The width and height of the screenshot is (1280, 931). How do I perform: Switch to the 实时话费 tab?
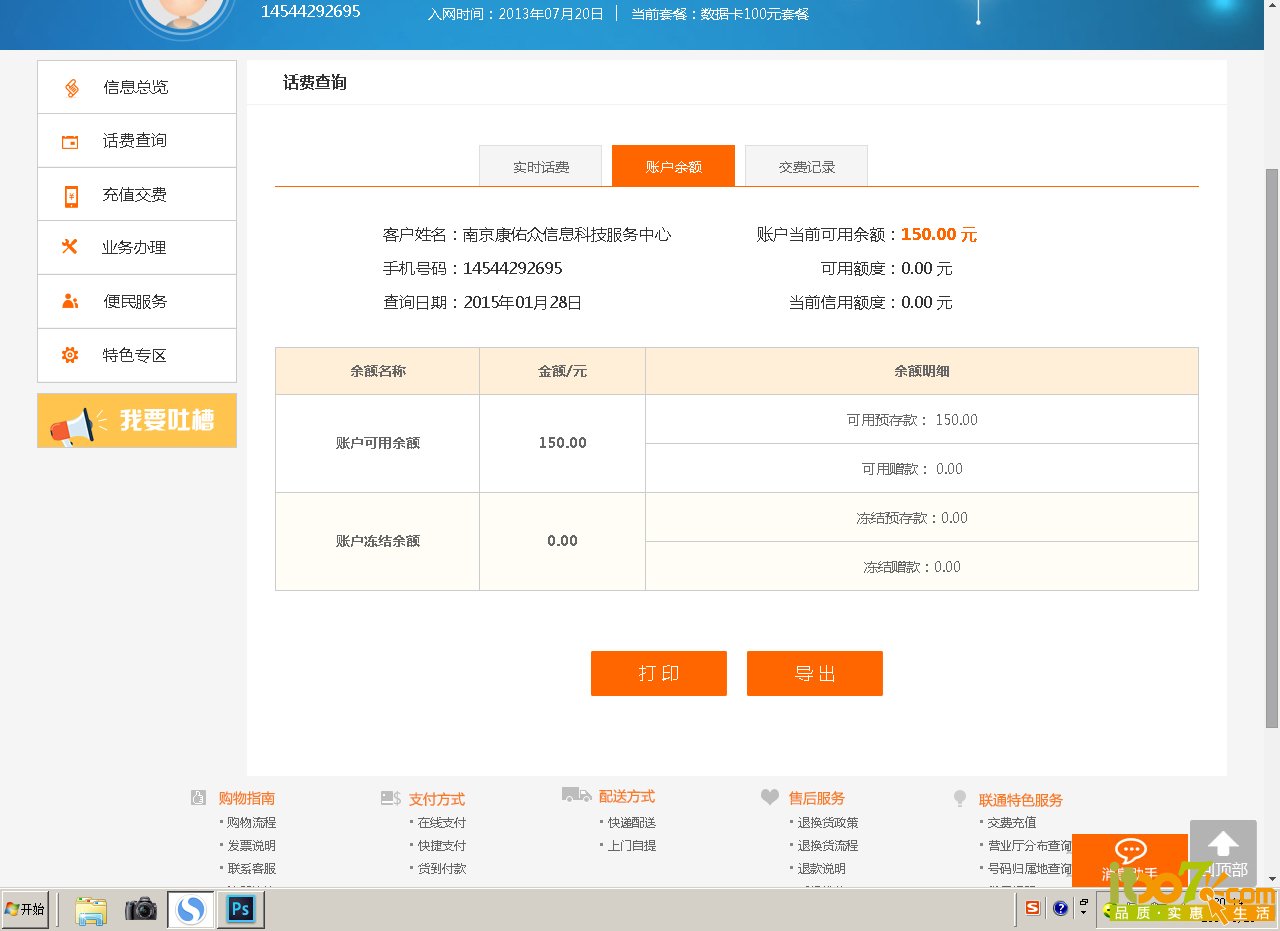click(x=541, y=167)
